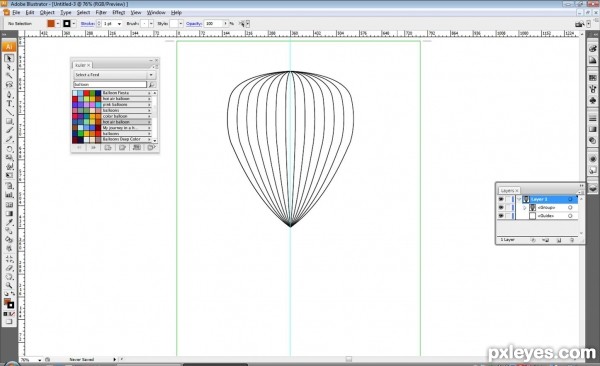
Task: Select the Scale tool
Action: pyautogui.click(x=9, y=158)
